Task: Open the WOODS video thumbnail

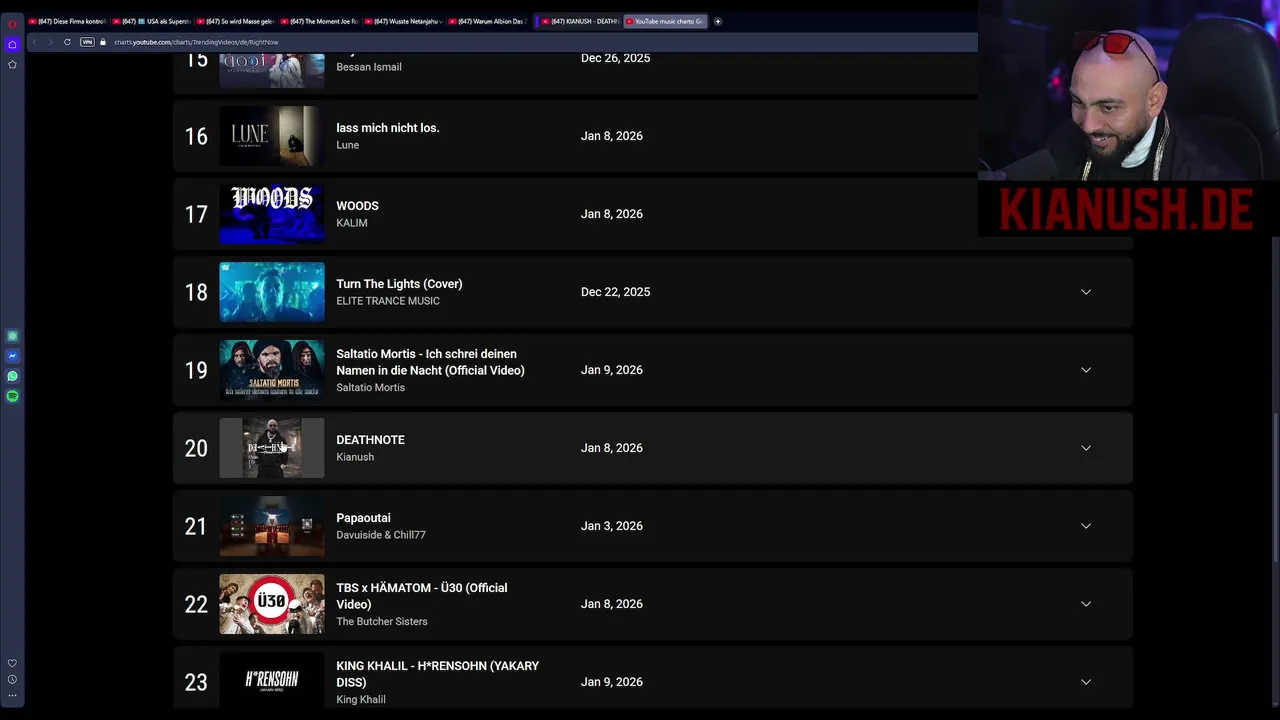Action: tap(272, 214)
